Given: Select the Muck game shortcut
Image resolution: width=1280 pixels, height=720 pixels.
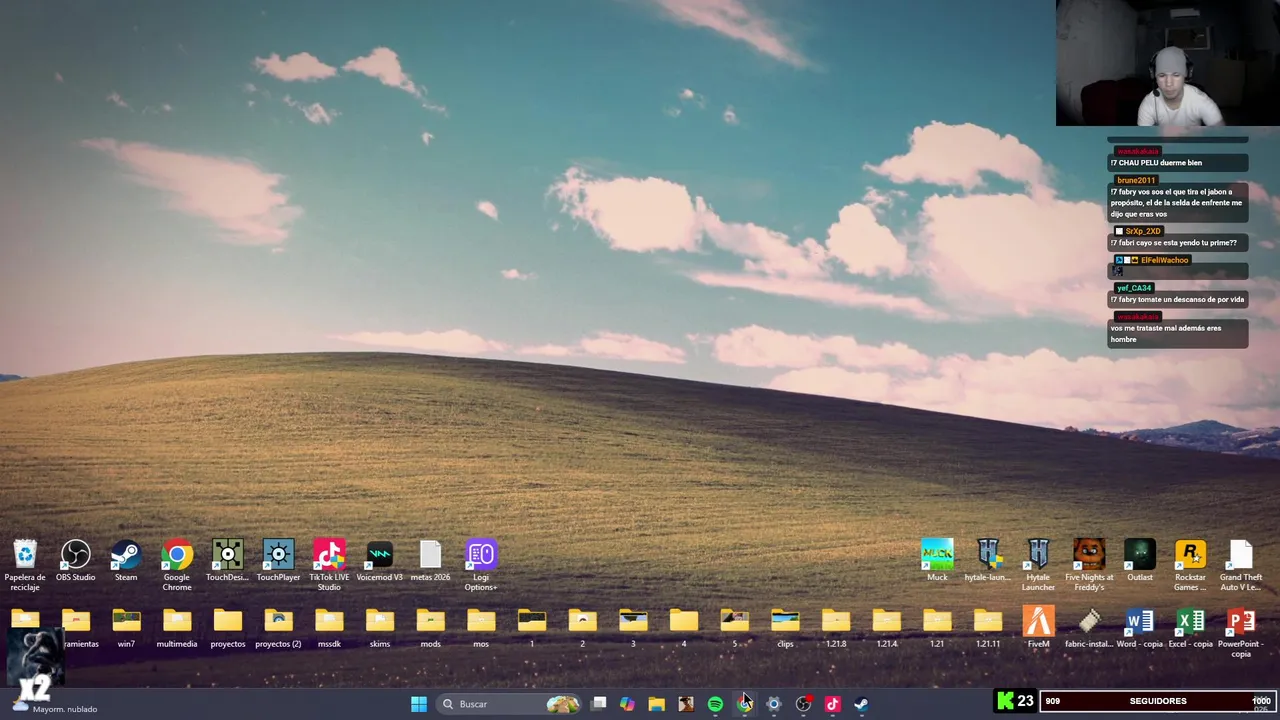Looking at the screenshot, I should coord(937,561).
